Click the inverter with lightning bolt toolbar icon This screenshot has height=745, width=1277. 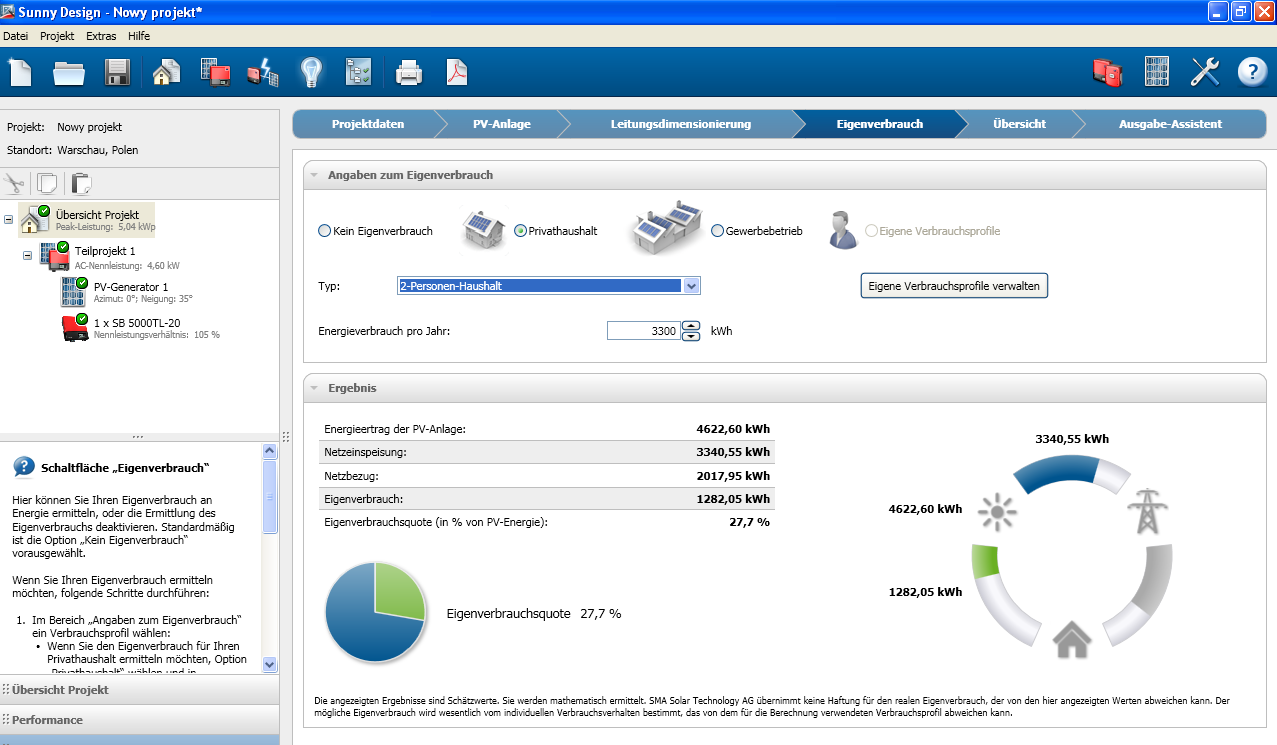tap(263, 72)
